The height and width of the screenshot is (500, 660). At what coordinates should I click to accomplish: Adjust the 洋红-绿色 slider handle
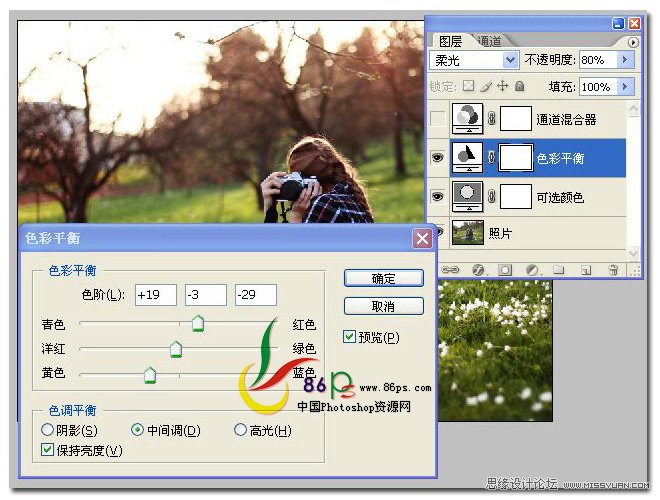(x=176, y=349)
